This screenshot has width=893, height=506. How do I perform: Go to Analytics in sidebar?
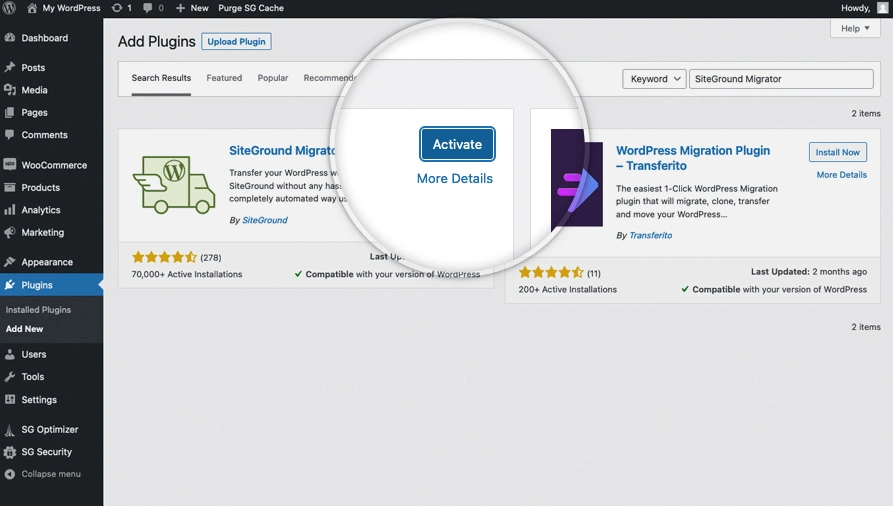point(41,210)
